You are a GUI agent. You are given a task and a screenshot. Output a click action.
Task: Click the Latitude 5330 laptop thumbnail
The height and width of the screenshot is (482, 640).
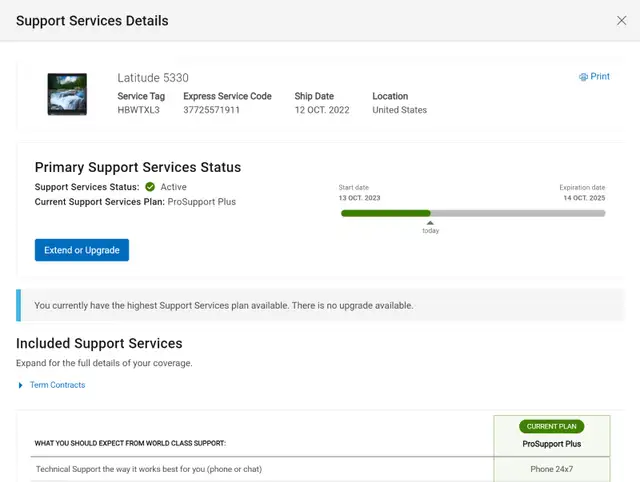point(67,94)
